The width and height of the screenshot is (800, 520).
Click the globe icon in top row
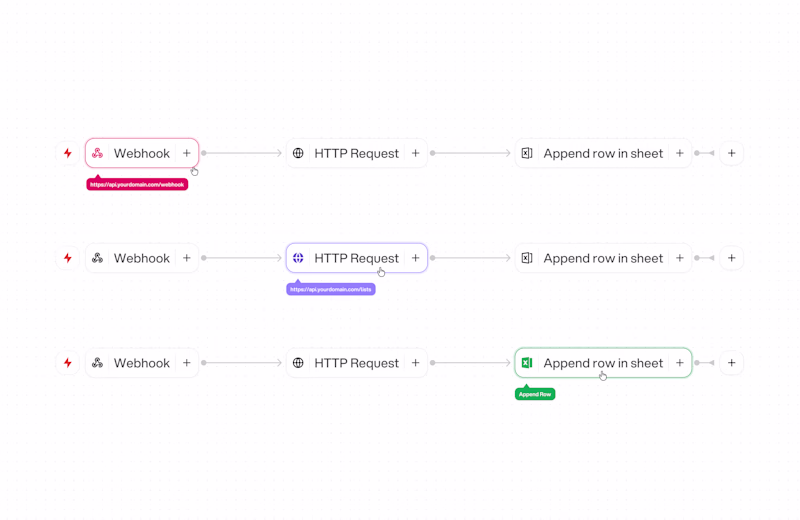pos(298,153)
